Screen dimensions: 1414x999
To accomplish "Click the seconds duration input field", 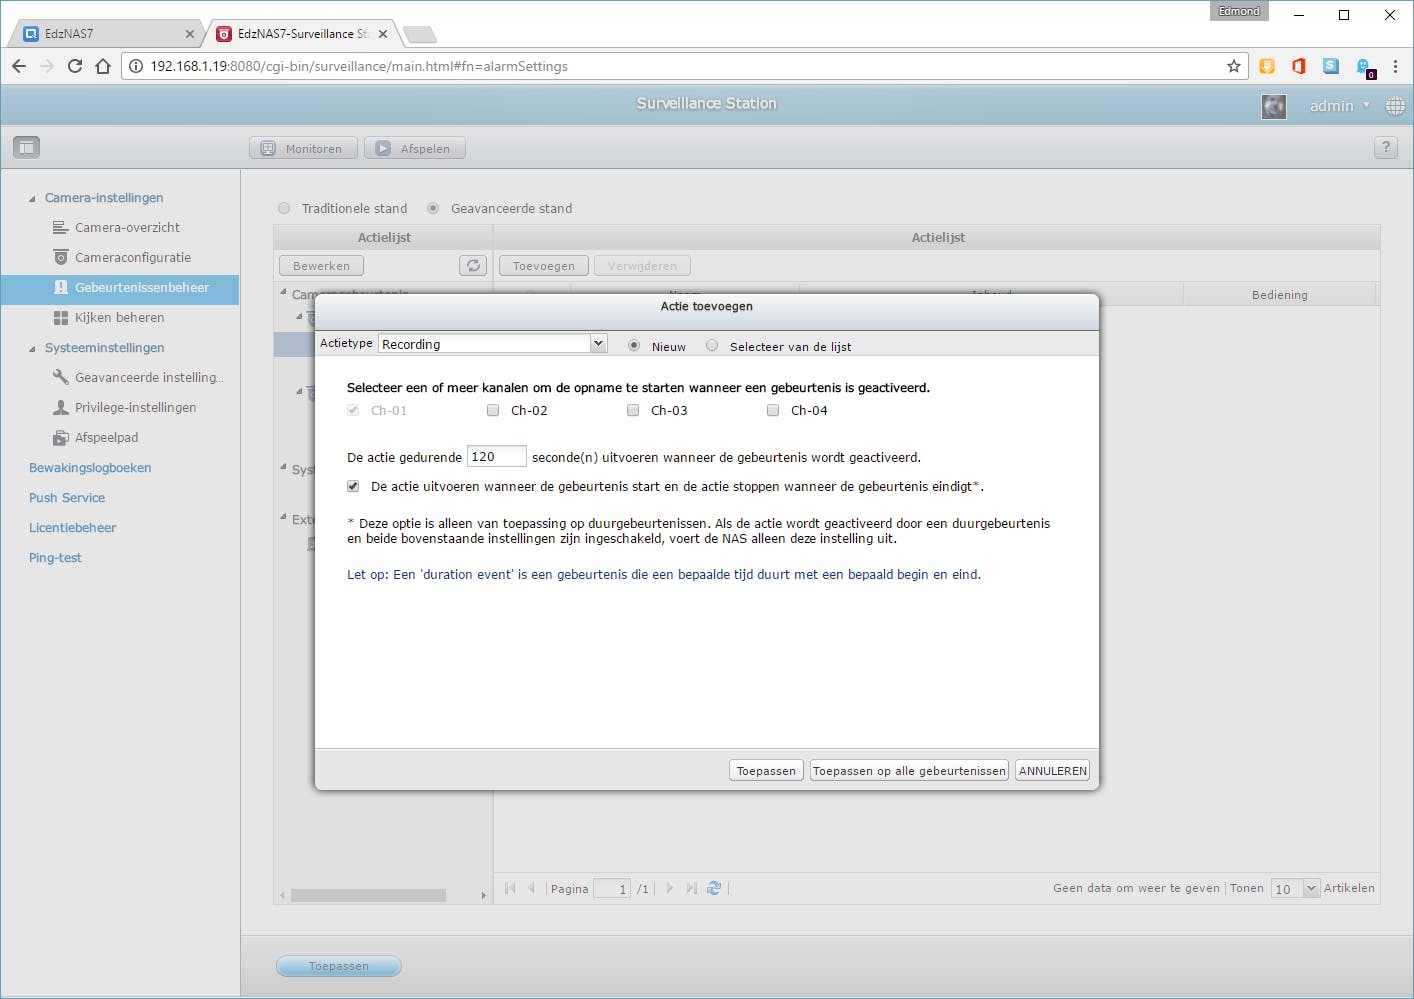I will (x=497, y=456).
